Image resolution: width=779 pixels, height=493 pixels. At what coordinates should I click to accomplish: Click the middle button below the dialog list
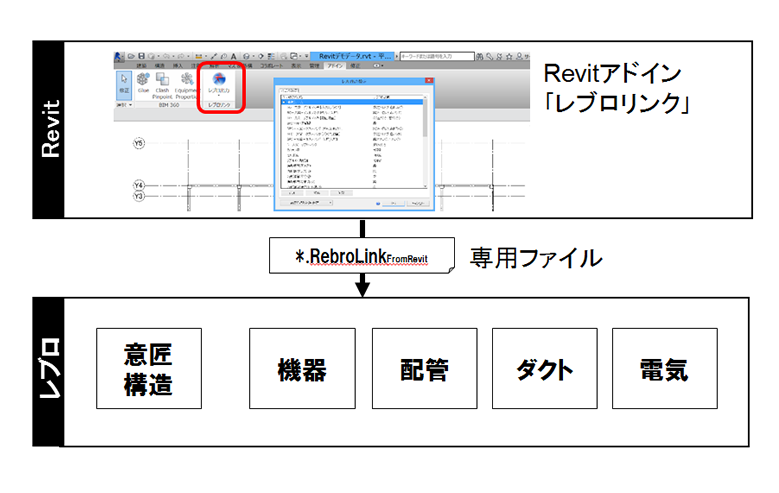pos(316,192)
